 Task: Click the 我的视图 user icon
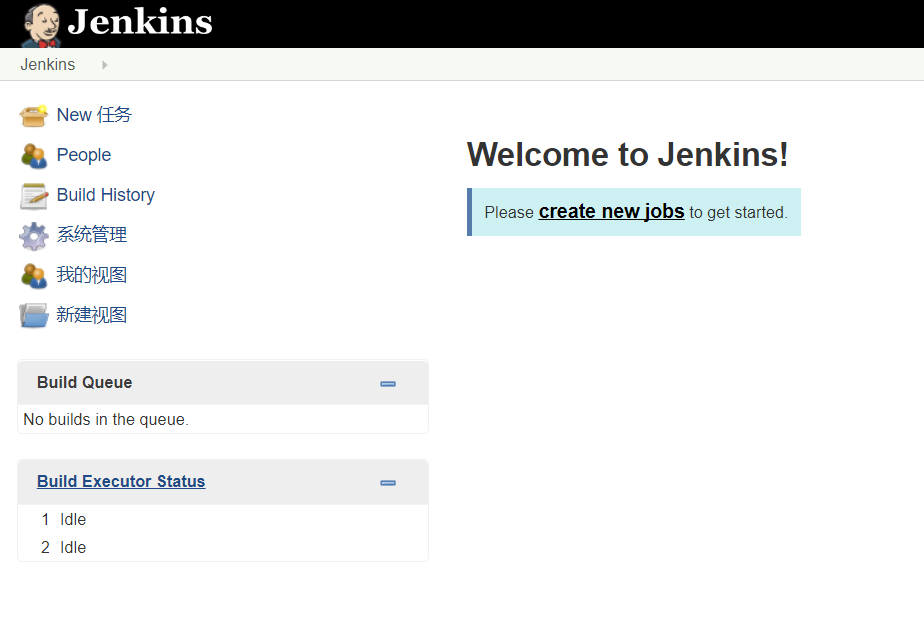[x=34, y=276]
